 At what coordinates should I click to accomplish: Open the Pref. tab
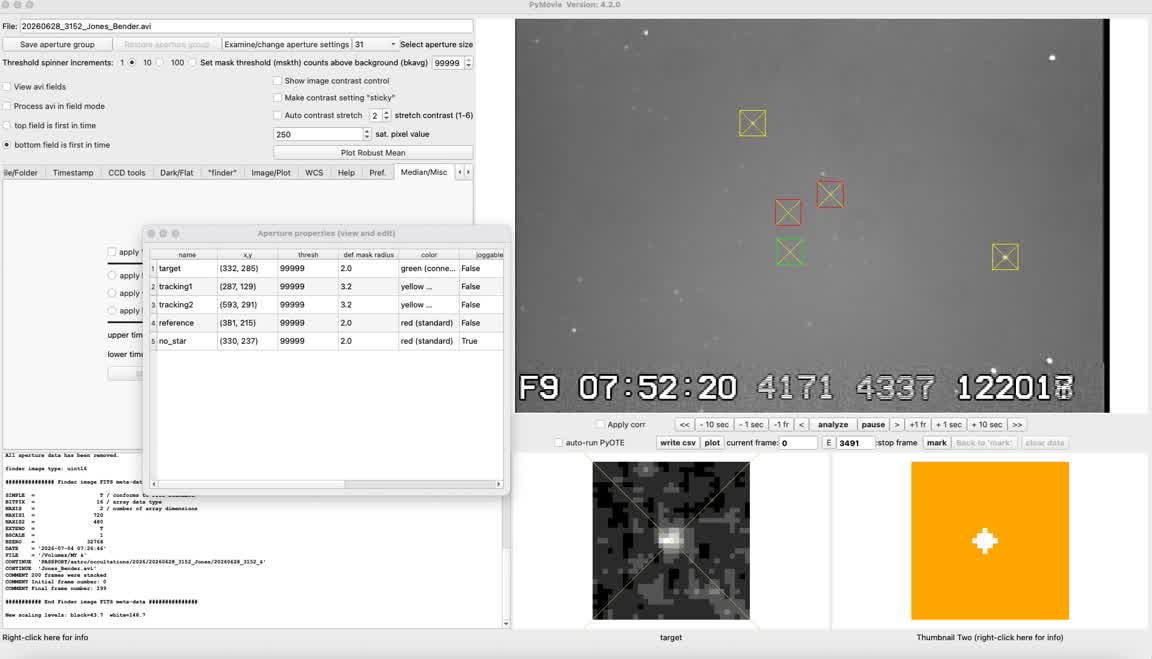tap(377, 173)
